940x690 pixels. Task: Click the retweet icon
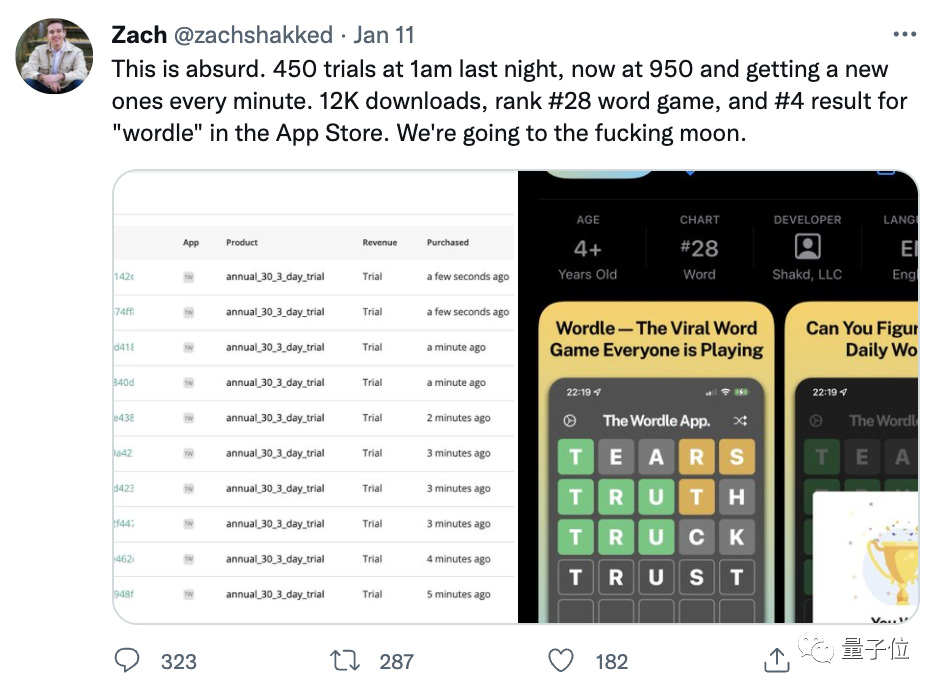[x=343, y=660]
